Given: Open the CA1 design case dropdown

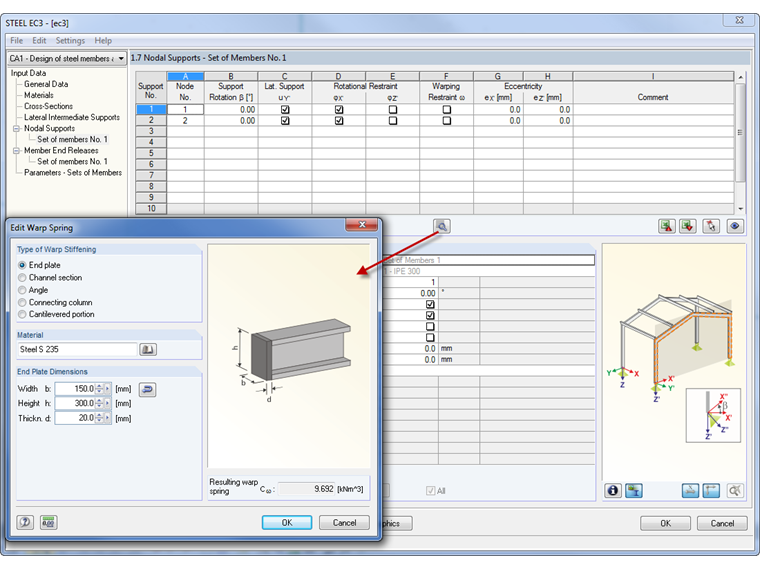Looking at the screenshot, I should pos(121,59).
